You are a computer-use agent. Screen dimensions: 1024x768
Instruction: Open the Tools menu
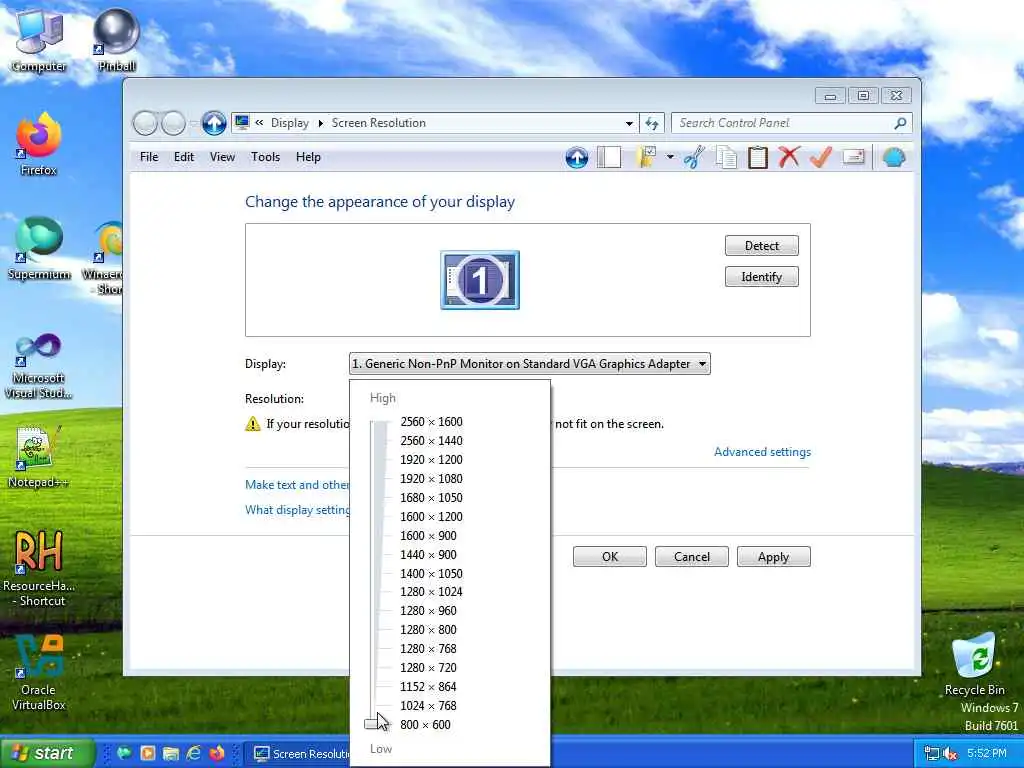pos(265,157)
